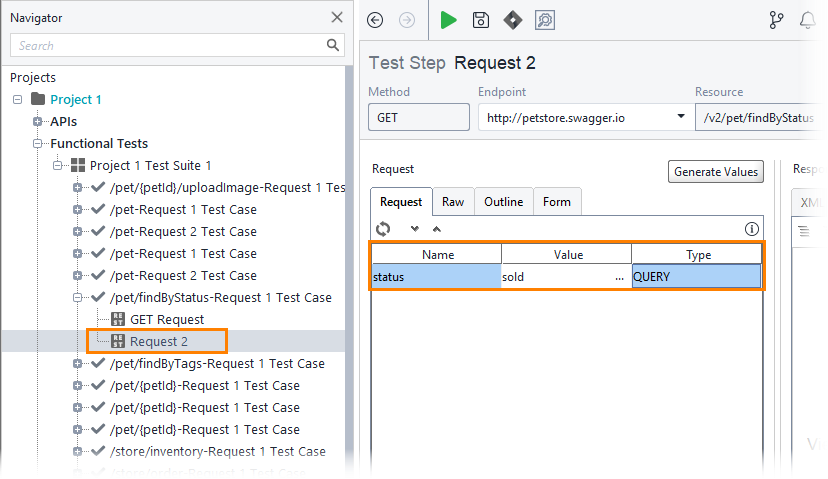Click the refresh parameters icon
This screenshot has height=479, width=828.
pyautogui.click(x=383, y=229)
